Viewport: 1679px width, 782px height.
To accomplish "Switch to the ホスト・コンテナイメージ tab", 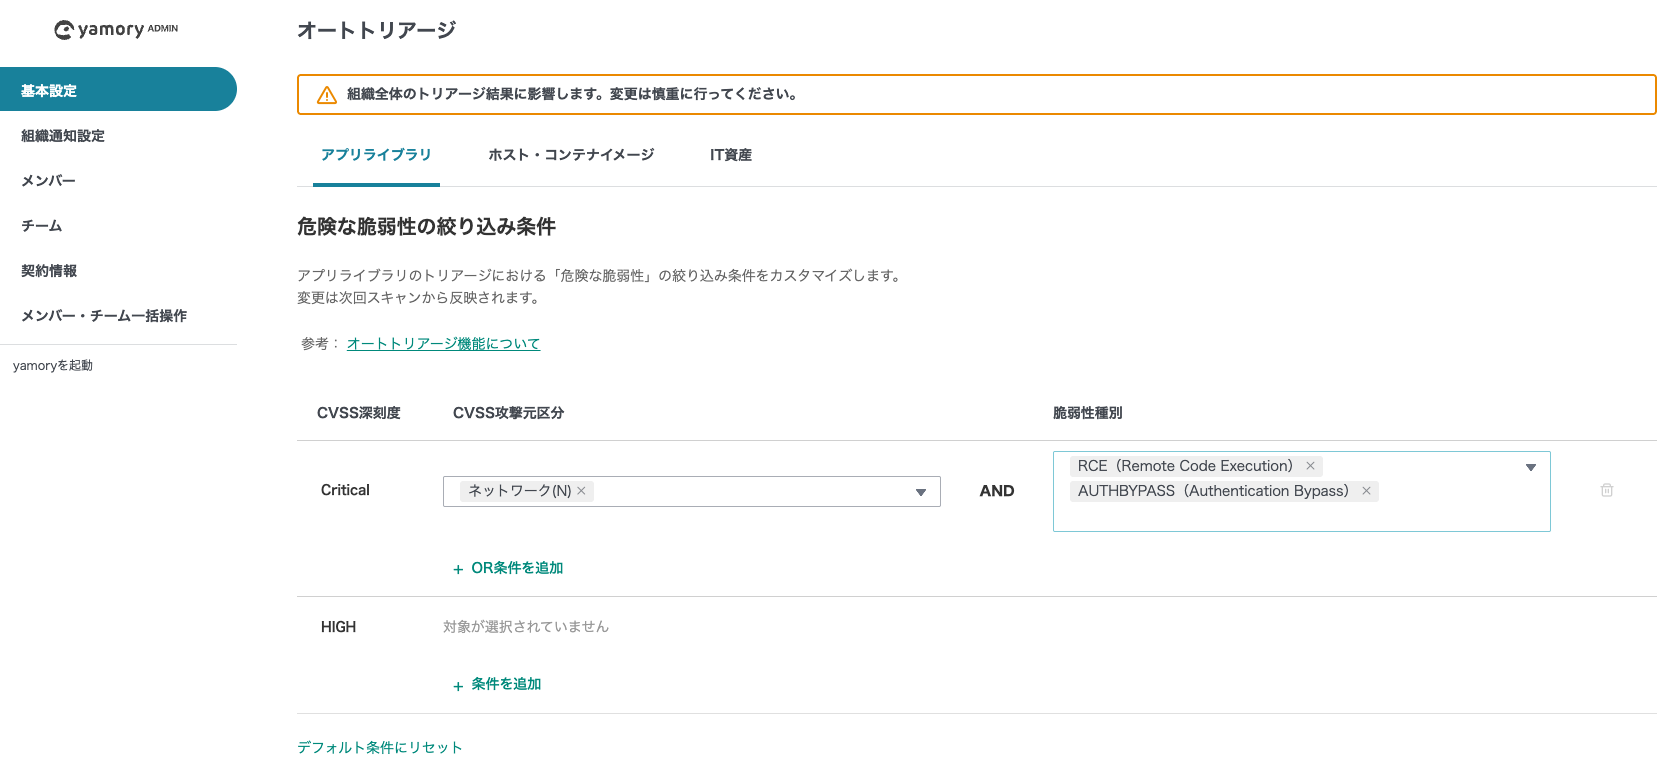I will (x=570, y=155).
